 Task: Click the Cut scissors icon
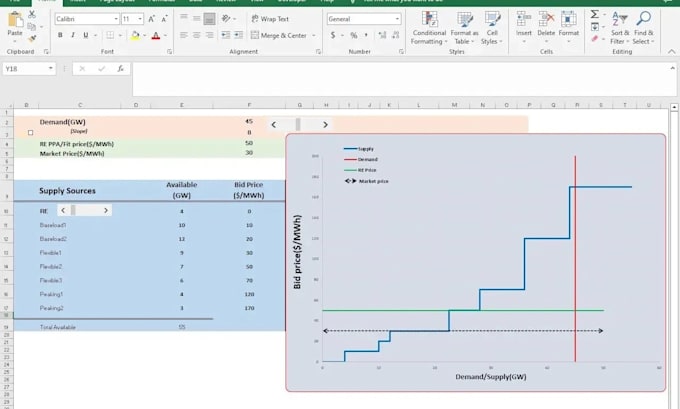point(32,14)
